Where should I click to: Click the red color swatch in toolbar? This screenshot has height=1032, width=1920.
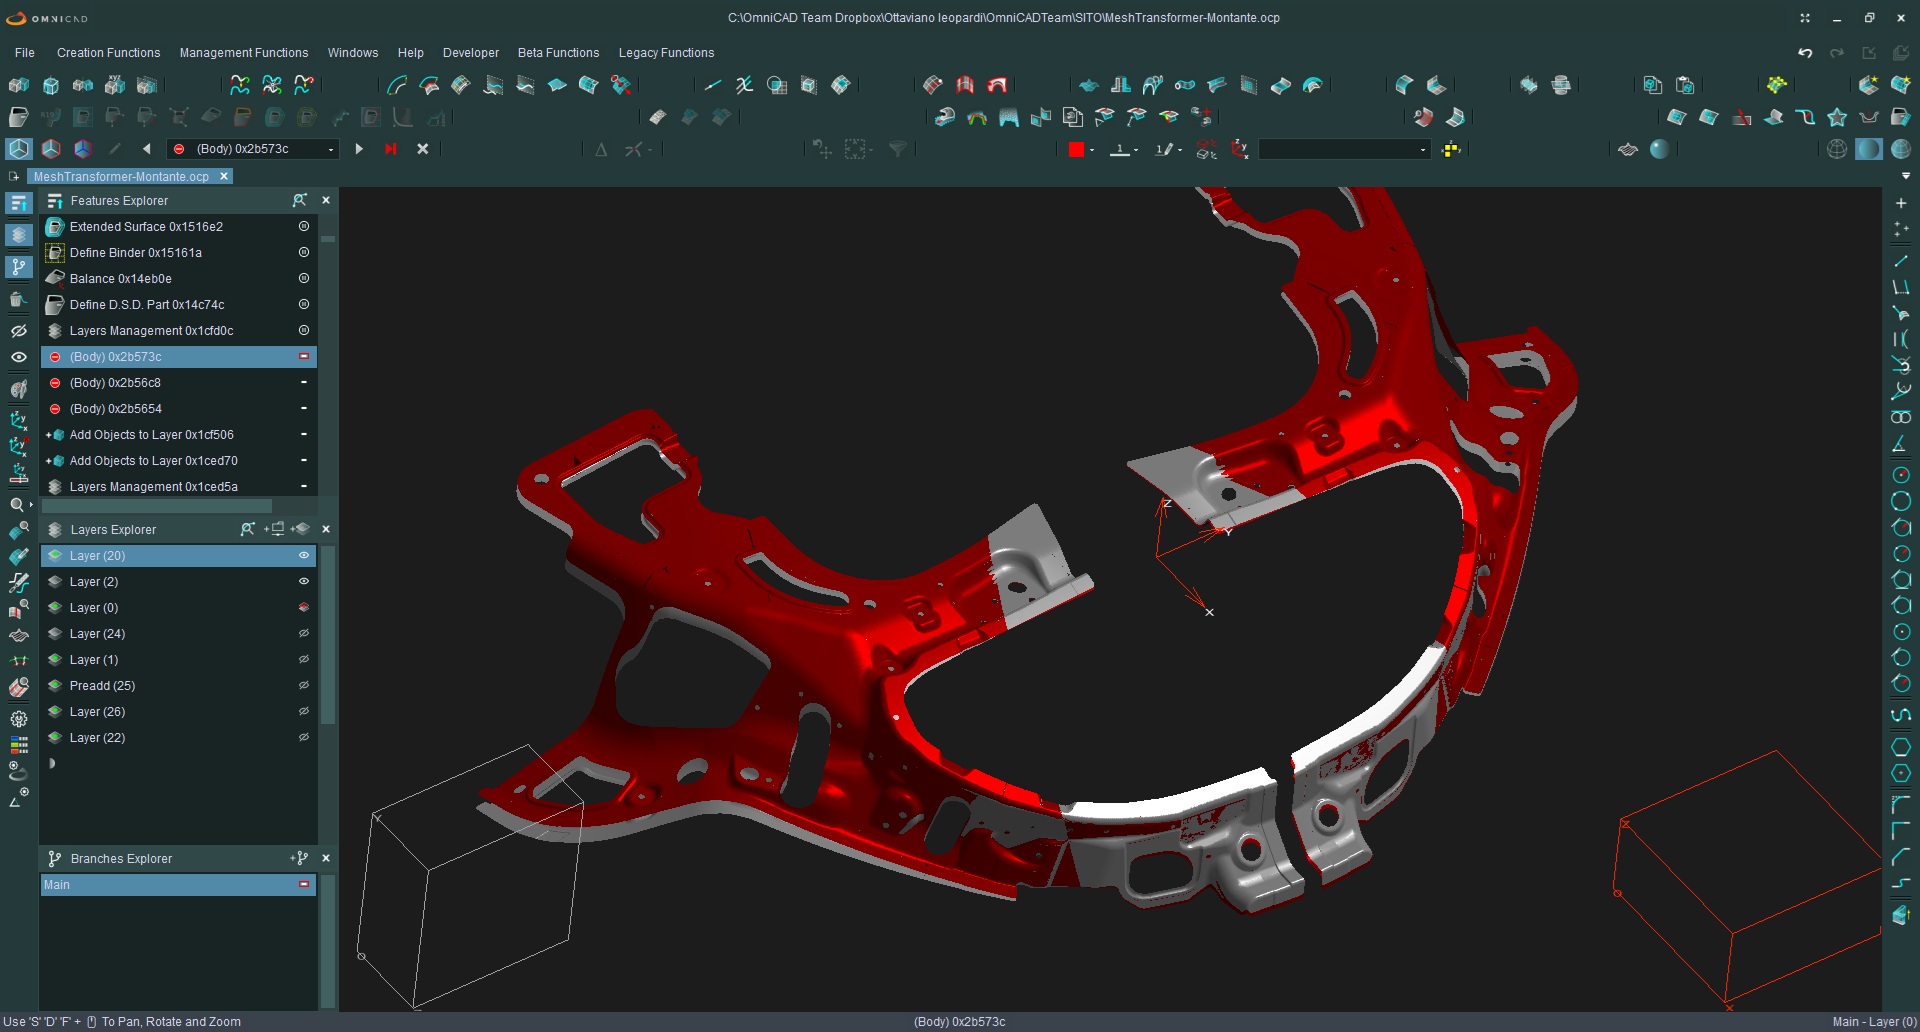[1076, 149]
